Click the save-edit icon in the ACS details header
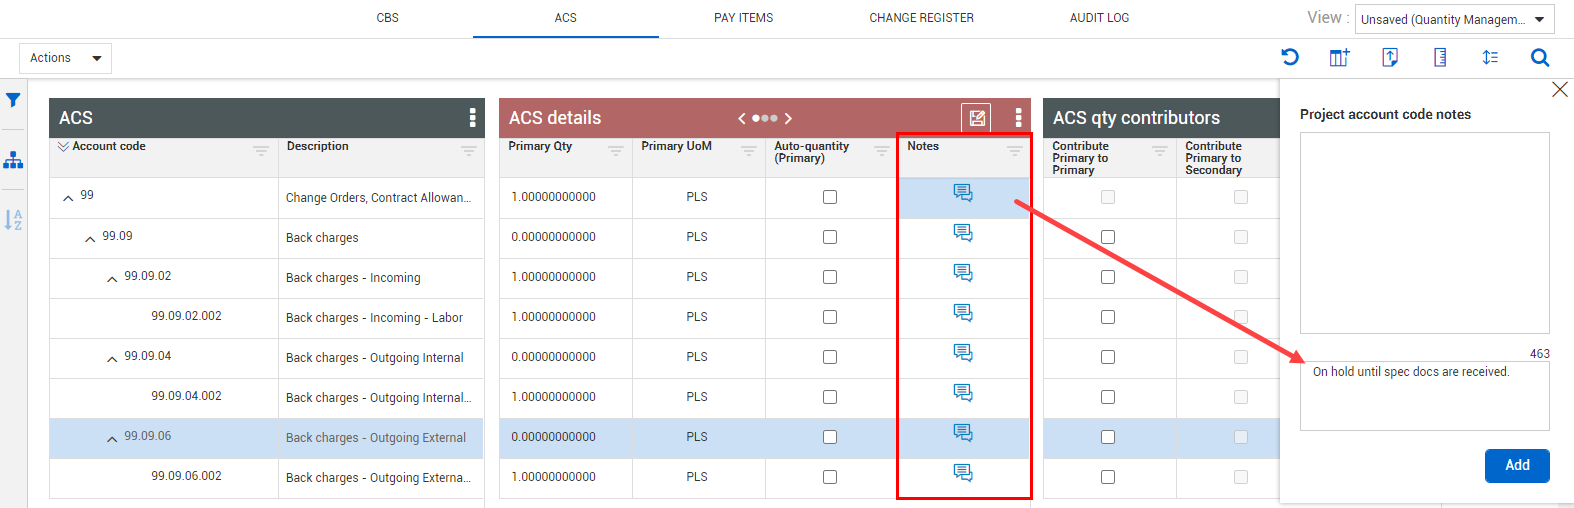1574x508 pixels. point(977,118)
